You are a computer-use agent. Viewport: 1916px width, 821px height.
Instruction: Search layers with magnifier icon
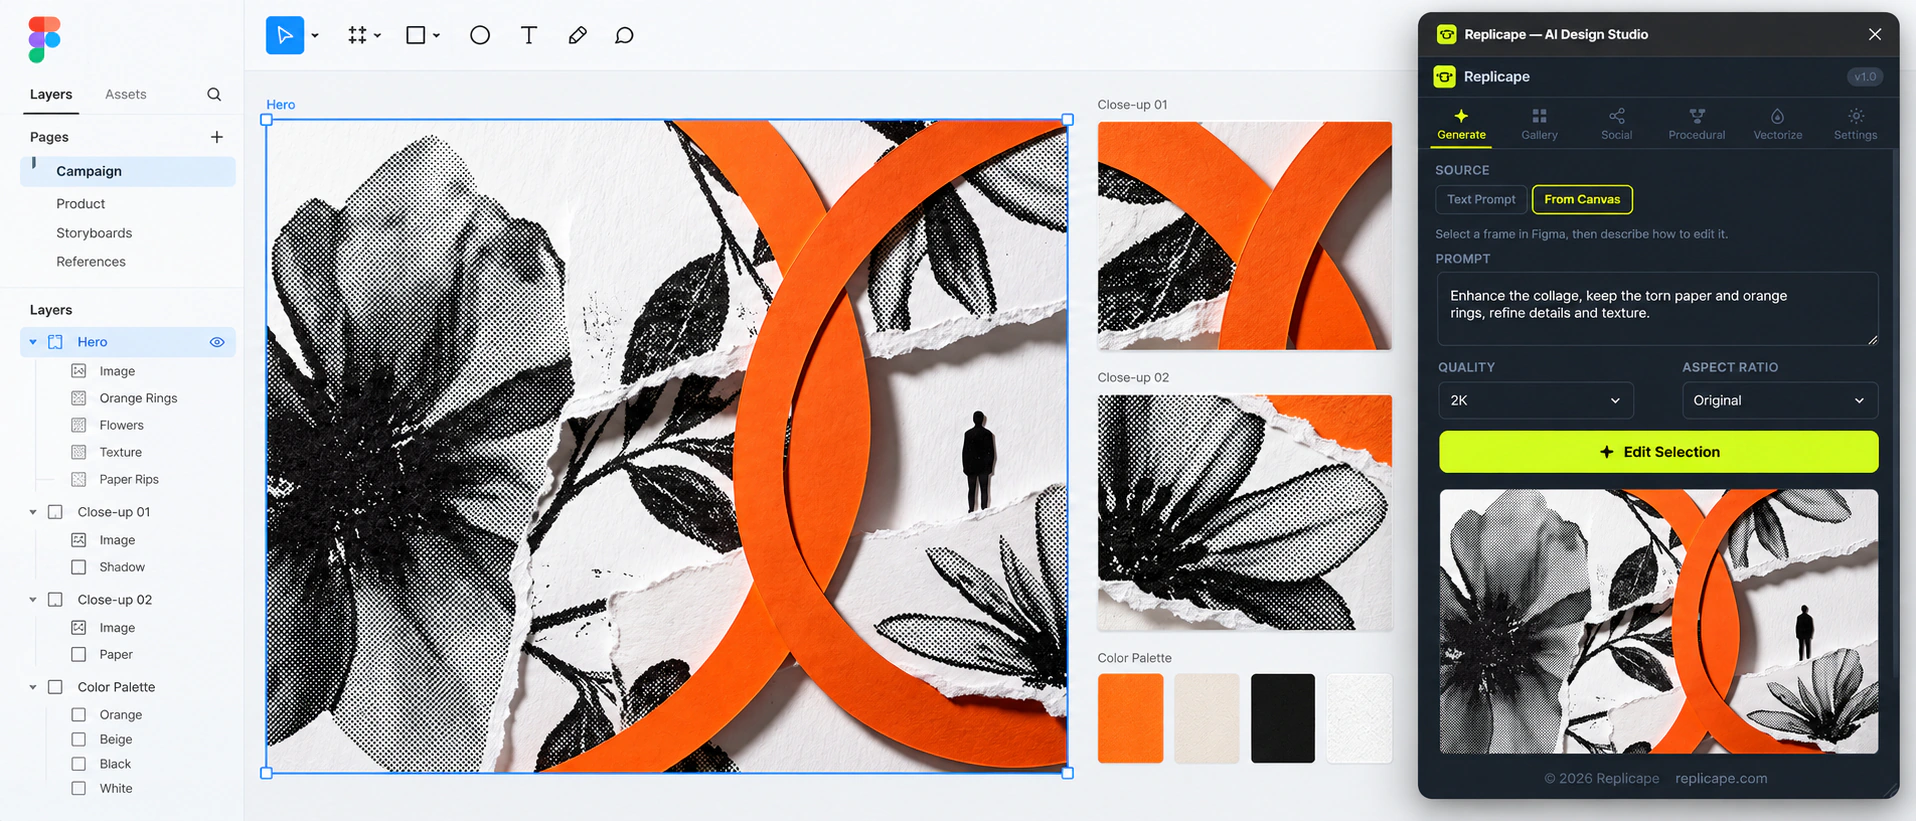[214, 94]
